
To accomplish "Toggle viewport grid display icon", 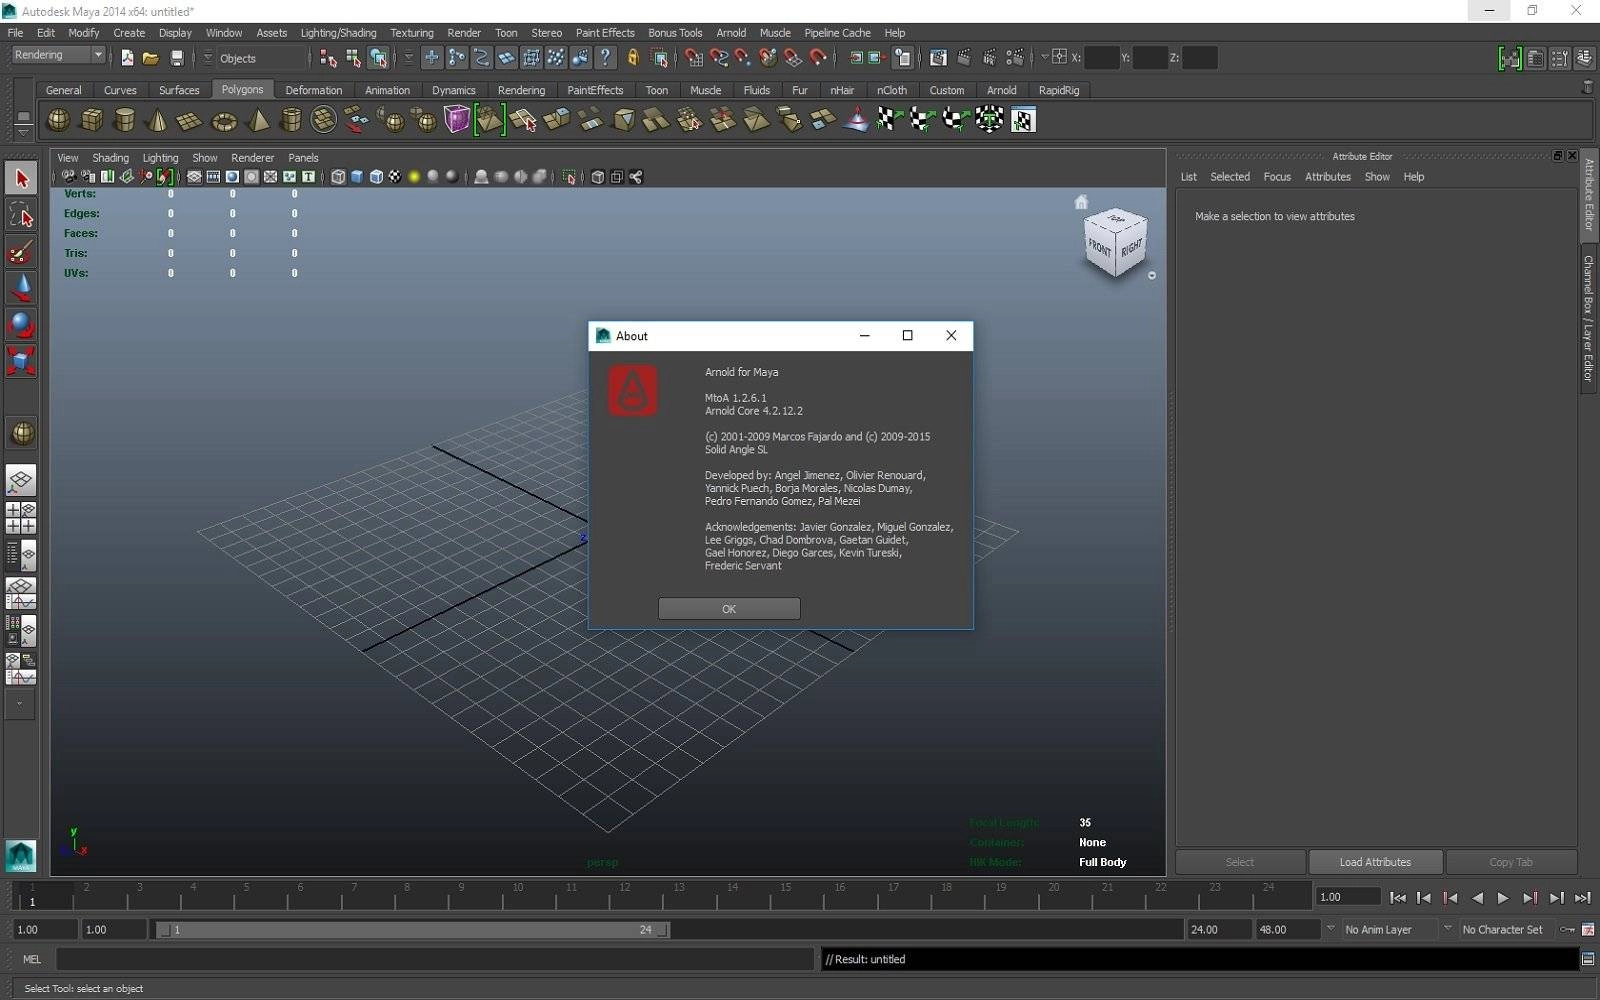I will pos(194,177).
